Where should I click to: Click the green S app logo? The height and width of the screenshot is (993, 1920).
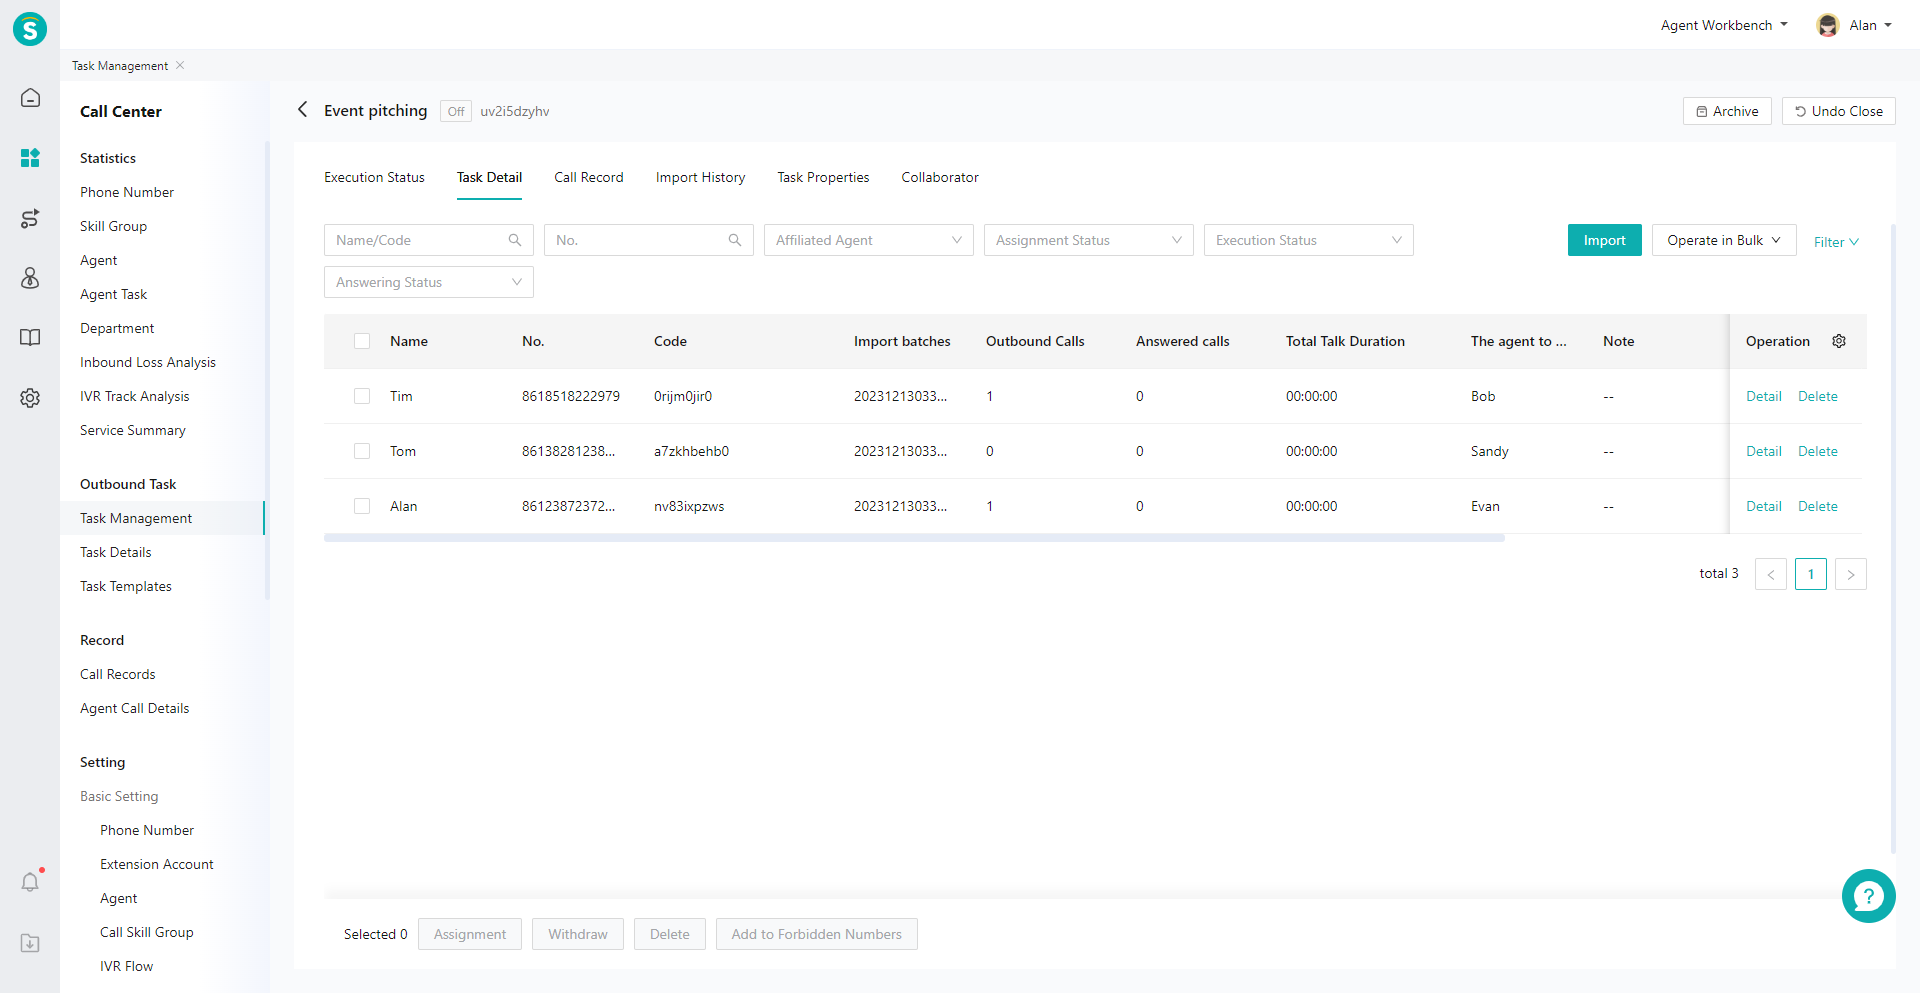pos(30,29)
